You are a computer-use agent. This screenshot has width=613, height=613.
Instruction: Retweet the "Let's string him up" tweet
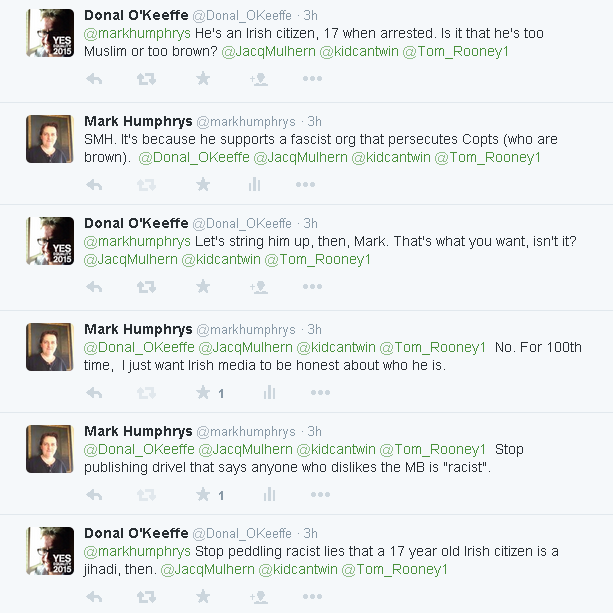coord(146,287)
